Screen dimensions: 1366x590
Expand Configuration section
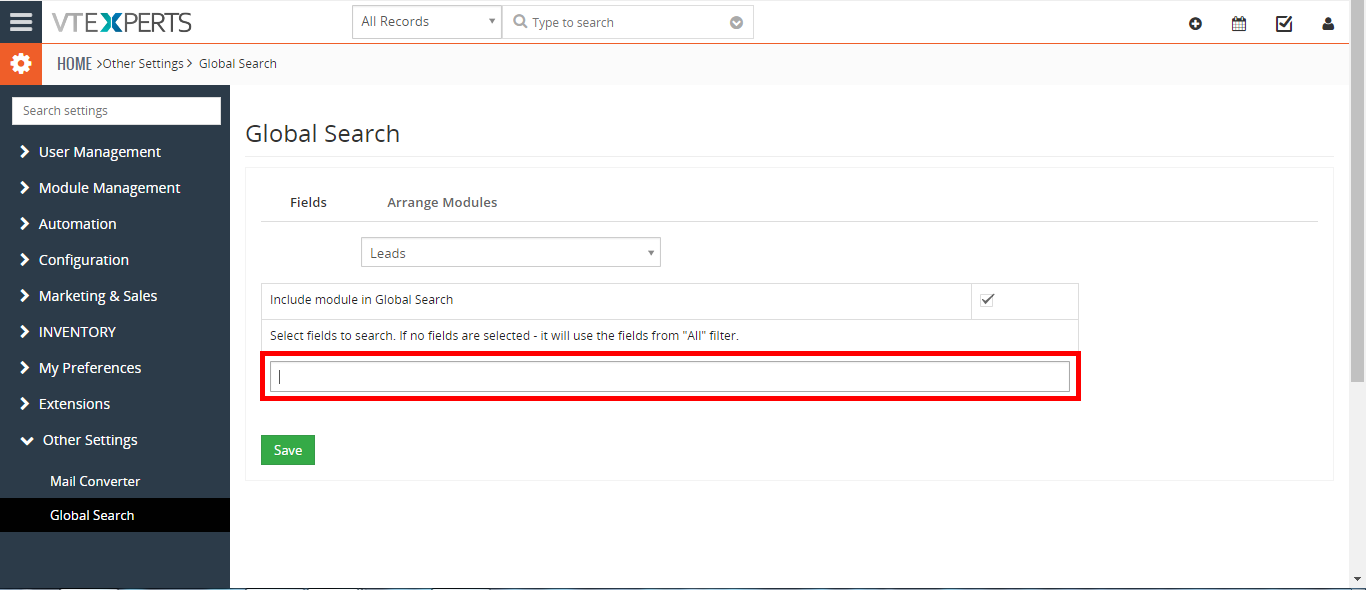click(74, 260)
